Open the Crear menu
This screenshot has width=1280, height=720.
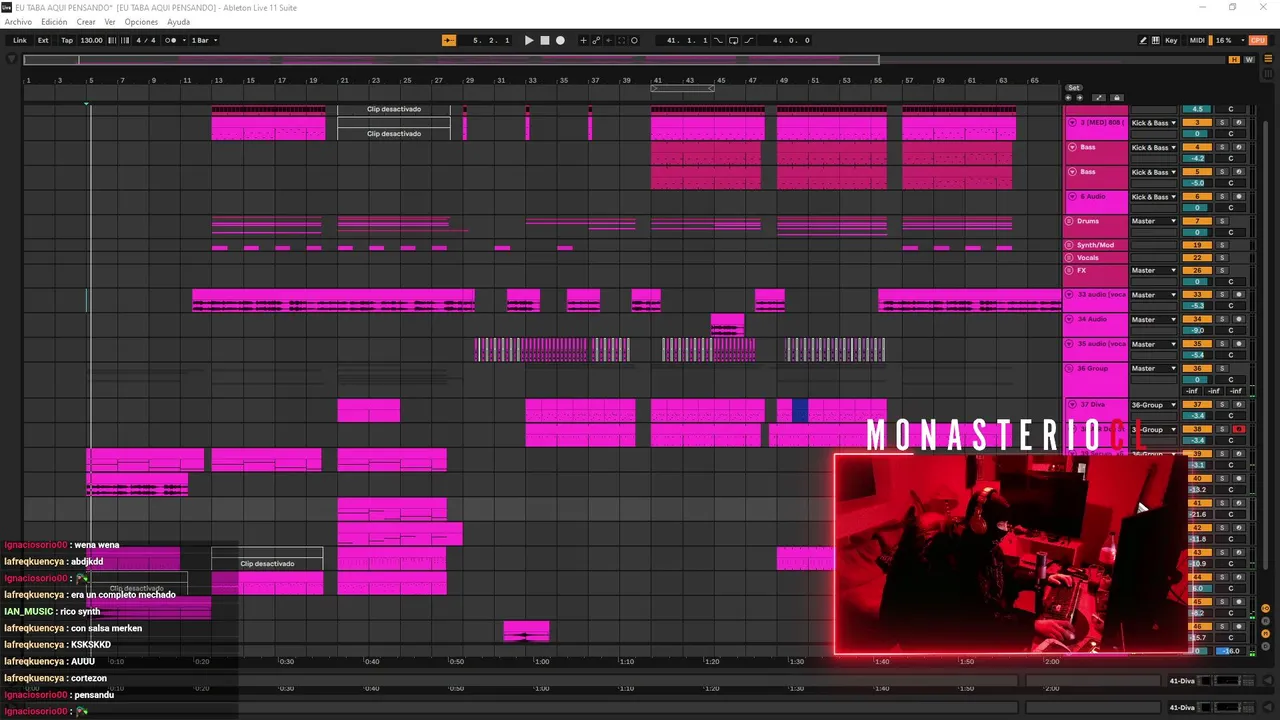86,22
